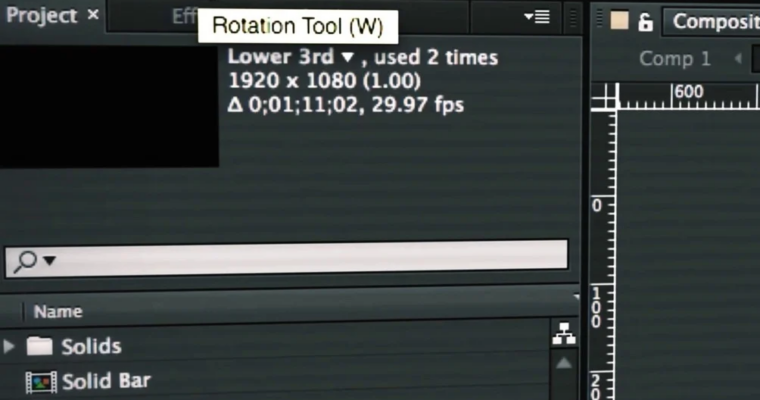Image resolution: width=760 pixels, height=400 pixels.
Task: Switch to the Project panel tab
Action: pyautogui.click(x=42, y=16)
